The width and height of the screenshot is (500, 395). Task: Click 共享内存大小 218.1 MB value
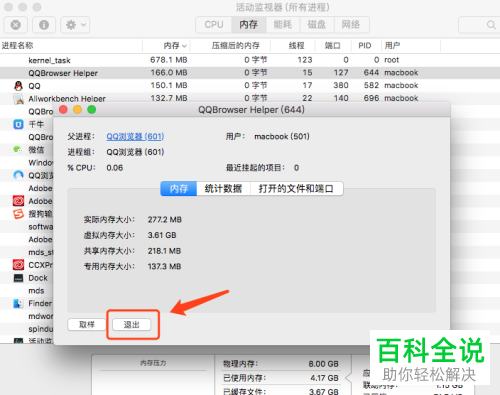point(164,251)
